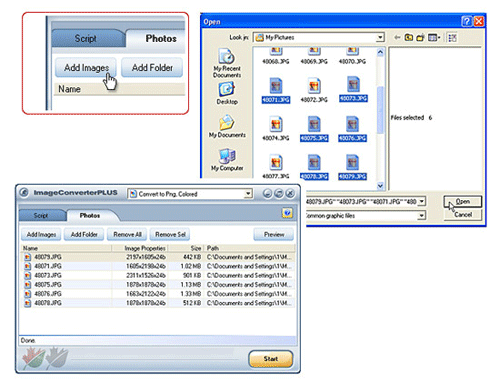500x384 pixels.
Task: Click the orange Start button
Action: (271, 359)
